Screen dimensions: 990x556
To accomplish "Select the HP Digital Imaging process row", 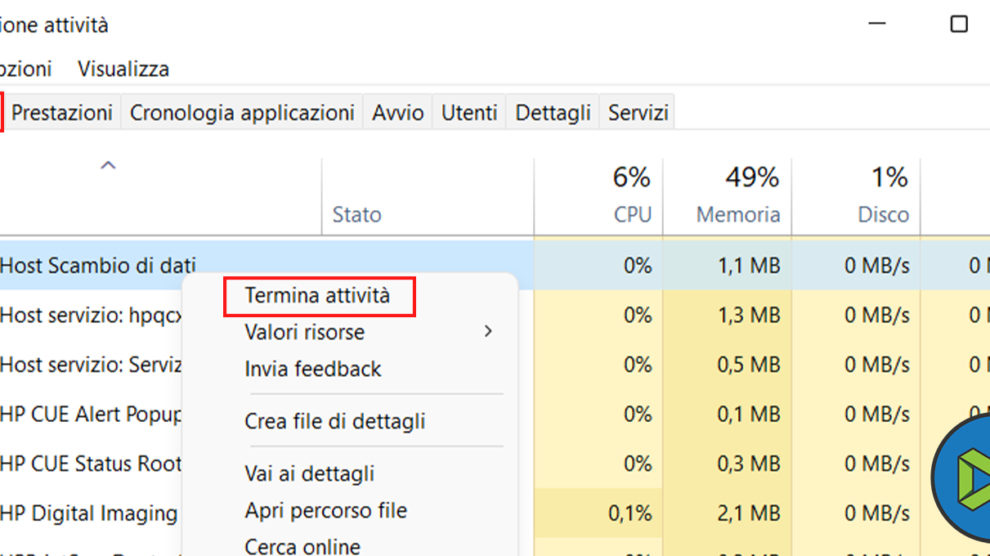I will point(90,514).
